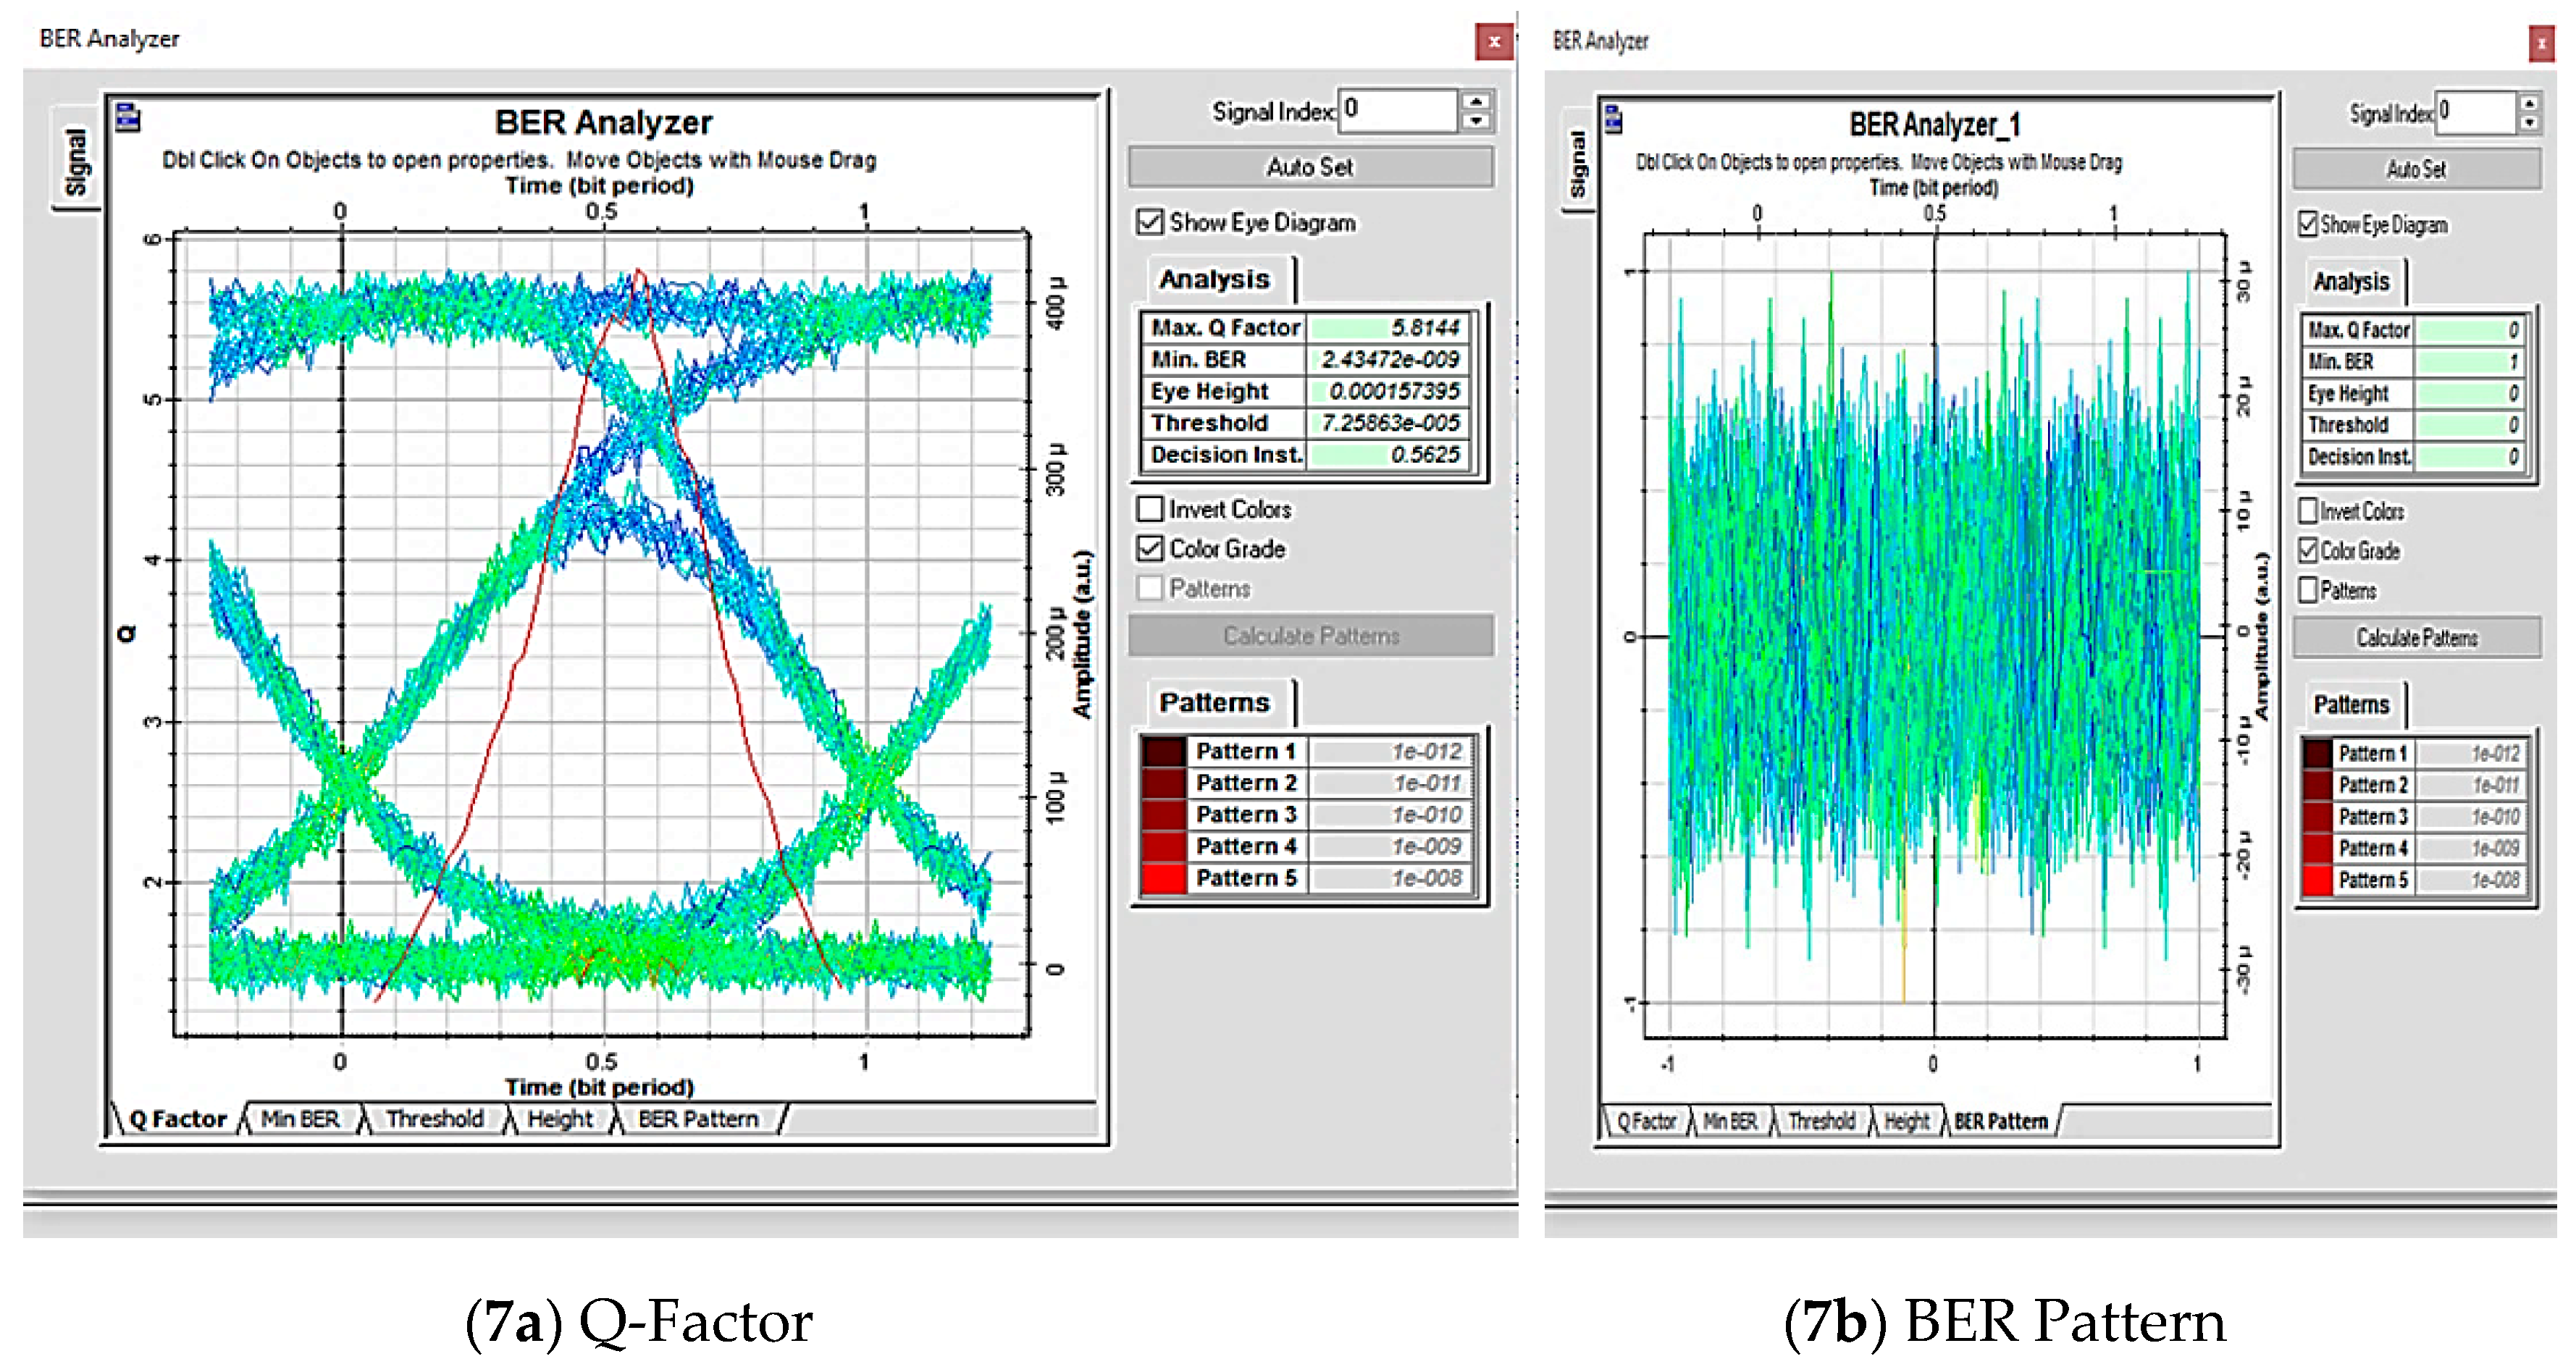
Task: Close the left BER Analyzer window
Action: click(x=1494, y=42)
